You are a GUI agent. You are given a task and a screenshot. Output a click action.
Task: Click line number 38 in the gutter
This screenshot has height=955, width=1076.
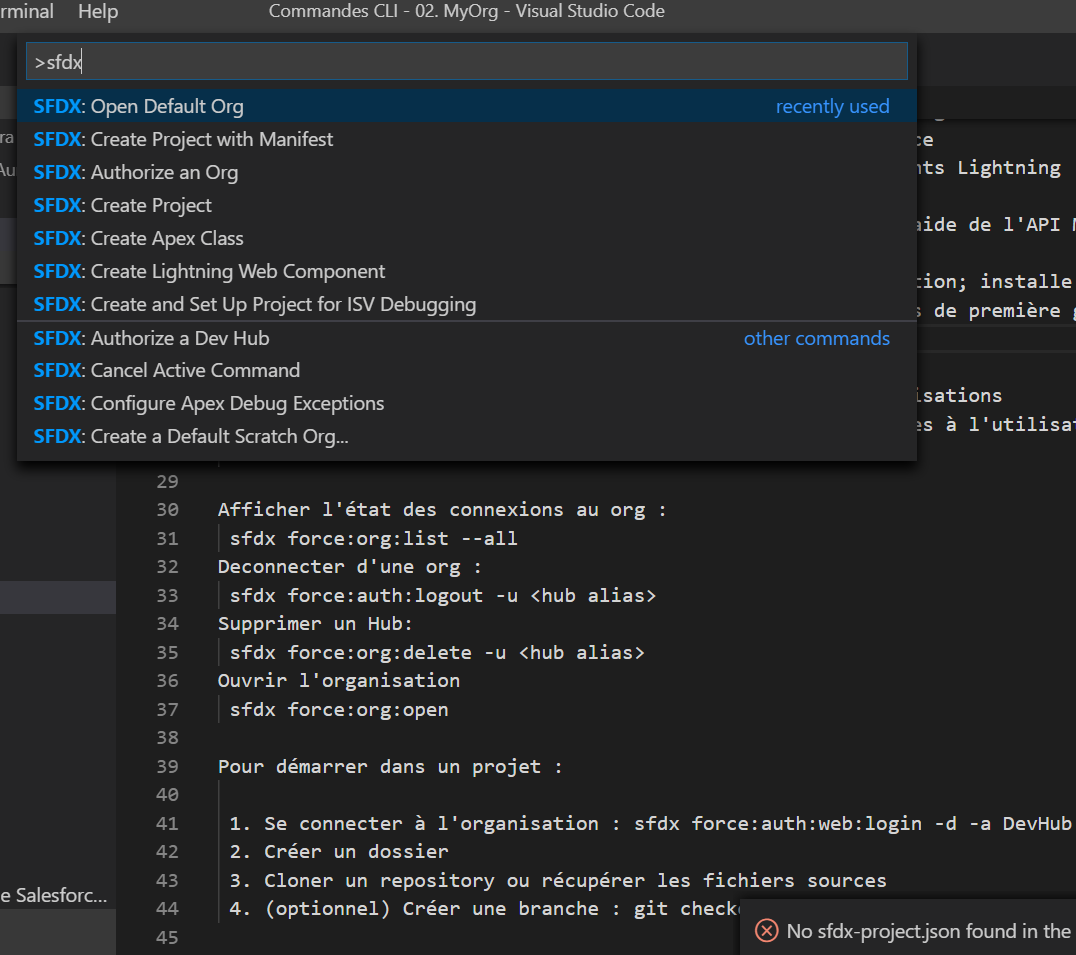click(167, 738)
